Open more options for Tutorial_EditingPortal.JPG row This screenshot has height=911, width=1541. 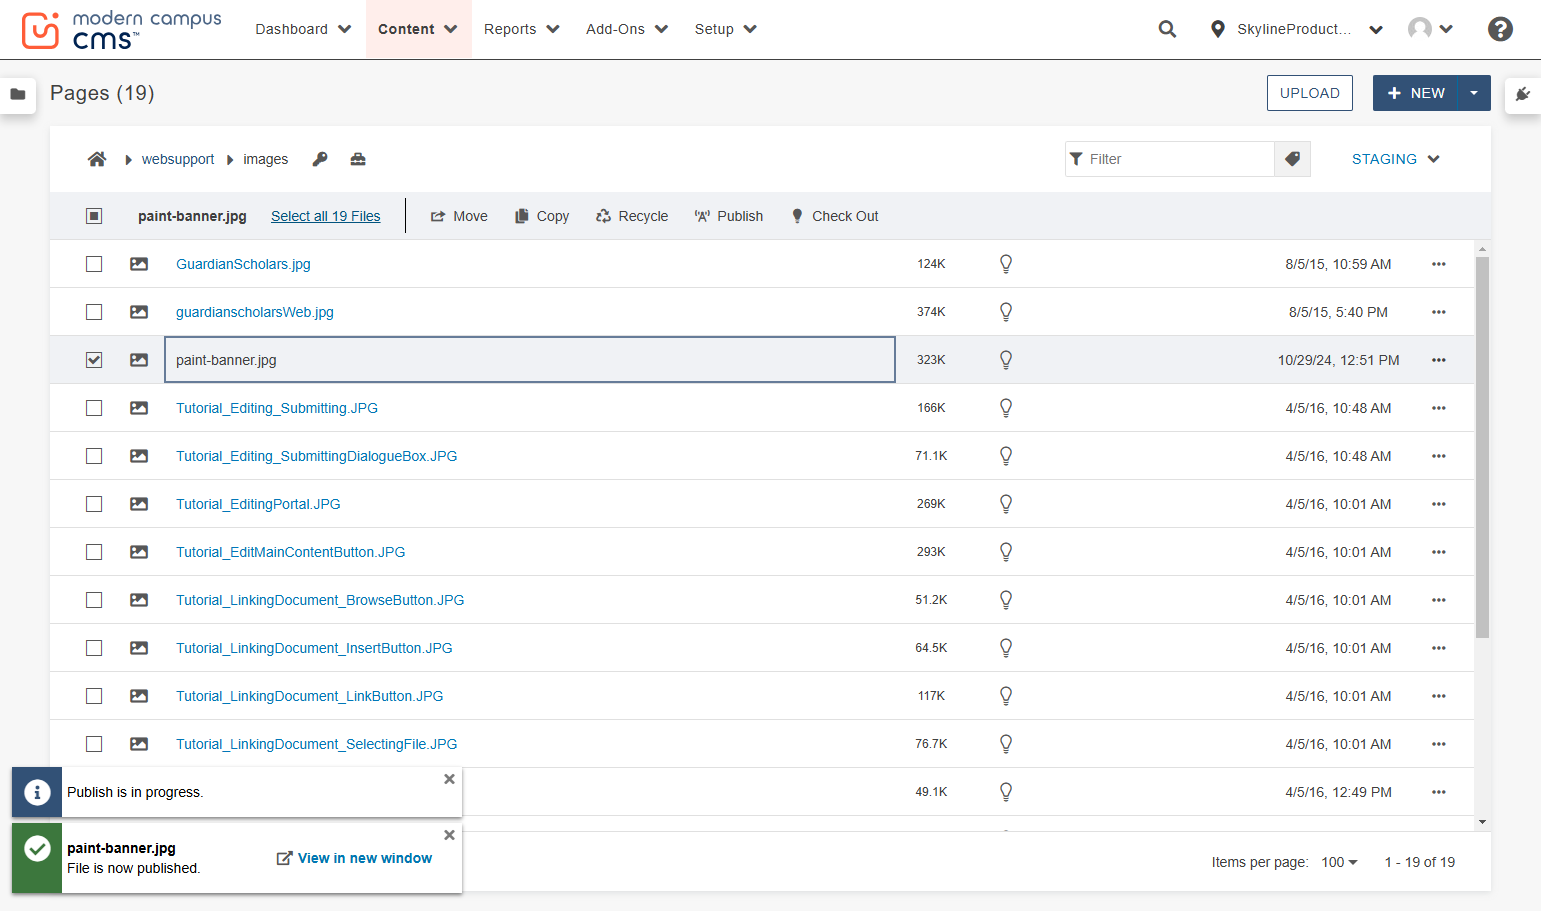click(x=1439, y=504)
